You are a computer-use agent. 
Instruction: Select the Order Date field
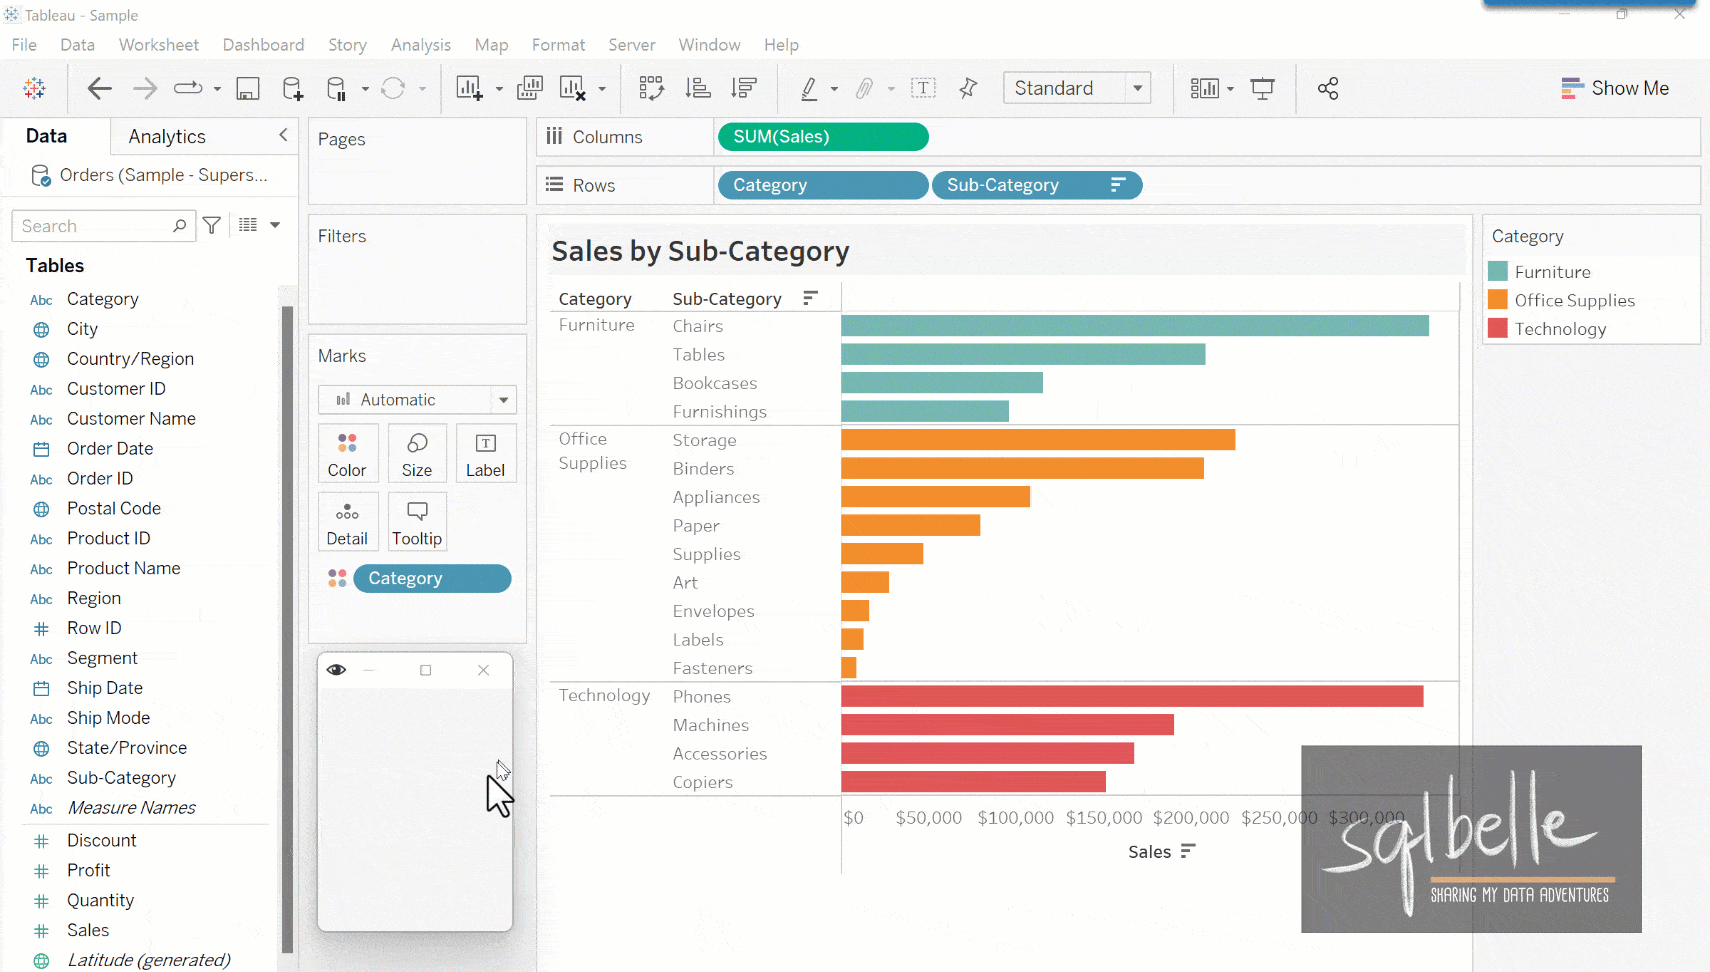click(110, 449)
